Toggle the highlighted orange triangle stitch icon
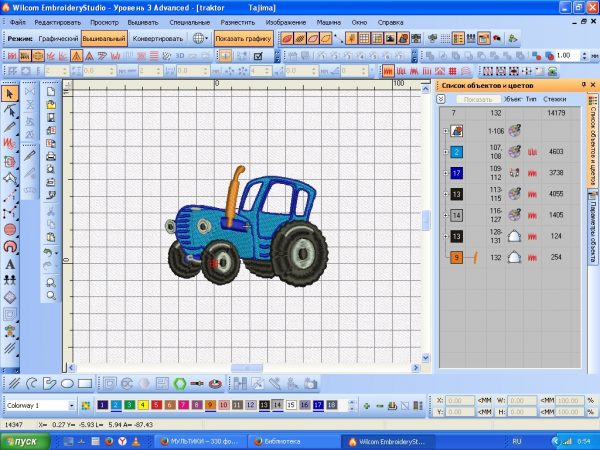The image size is (600, 450). 77,56
